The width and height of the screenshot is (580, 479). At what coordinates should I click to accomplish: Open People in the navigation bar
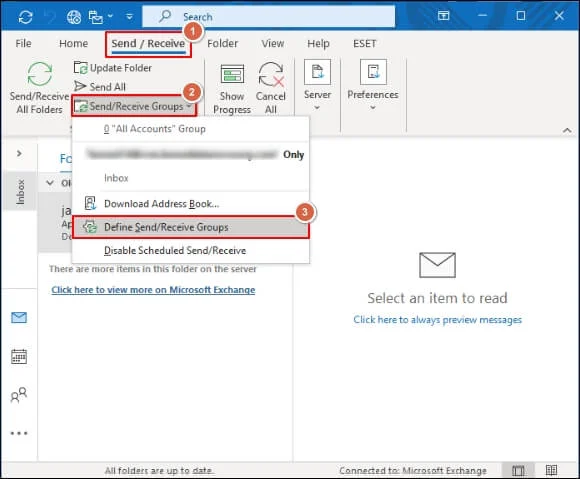pos(19,395)
